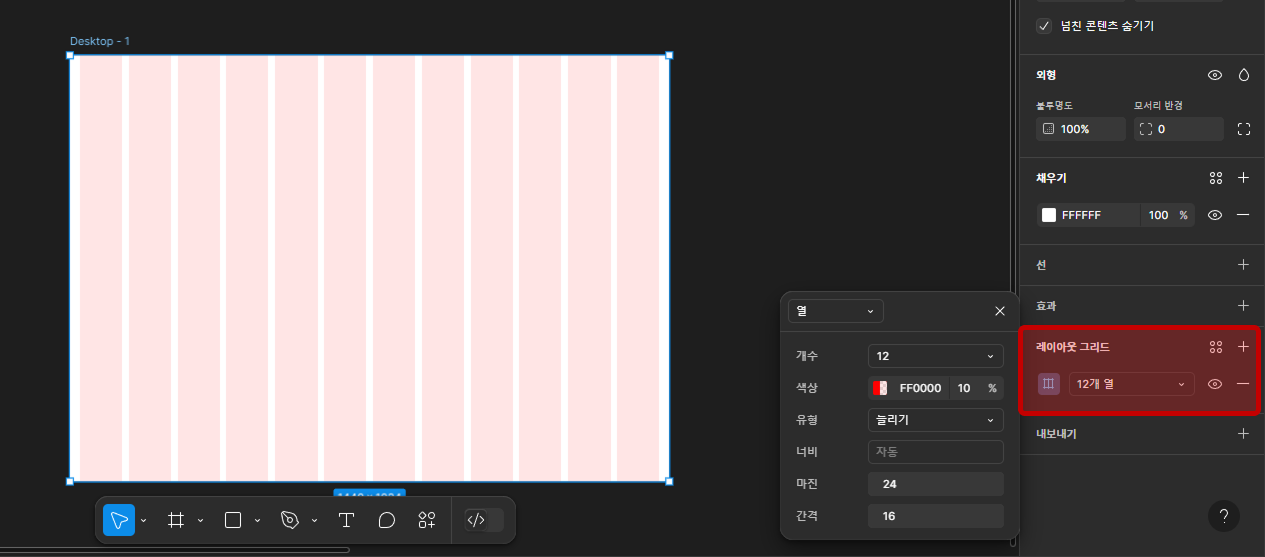Viewport: 1265px width, 557px height.
Task: Open the 개수 12 count dropdown
Action: point(936,356)
